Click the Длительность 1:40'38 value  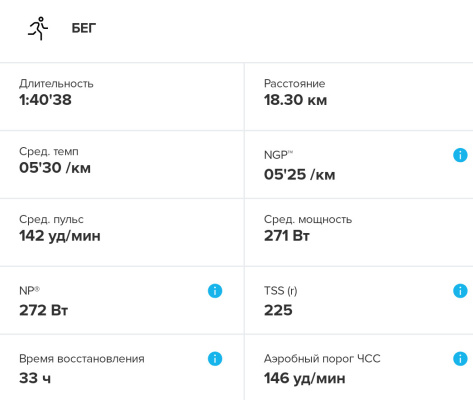[45, 100]
